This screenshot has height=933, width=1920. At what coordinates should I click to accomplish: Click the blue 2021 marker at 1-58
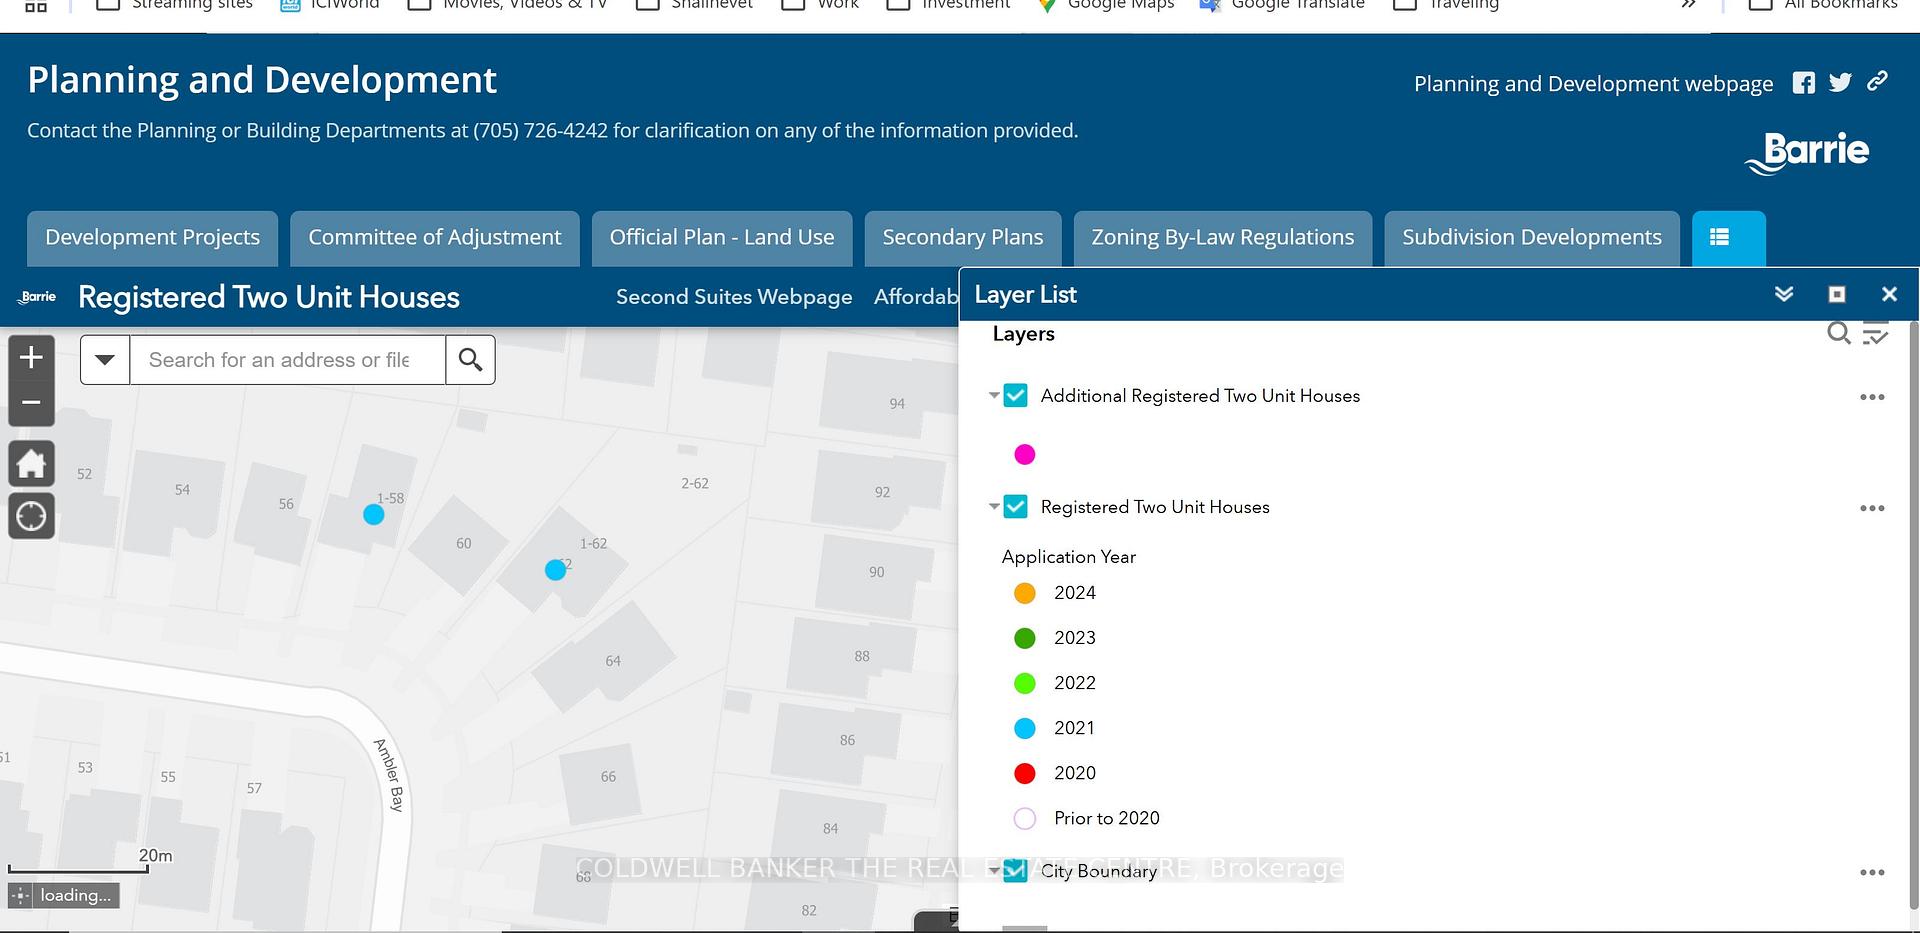[x=373, y=514]
